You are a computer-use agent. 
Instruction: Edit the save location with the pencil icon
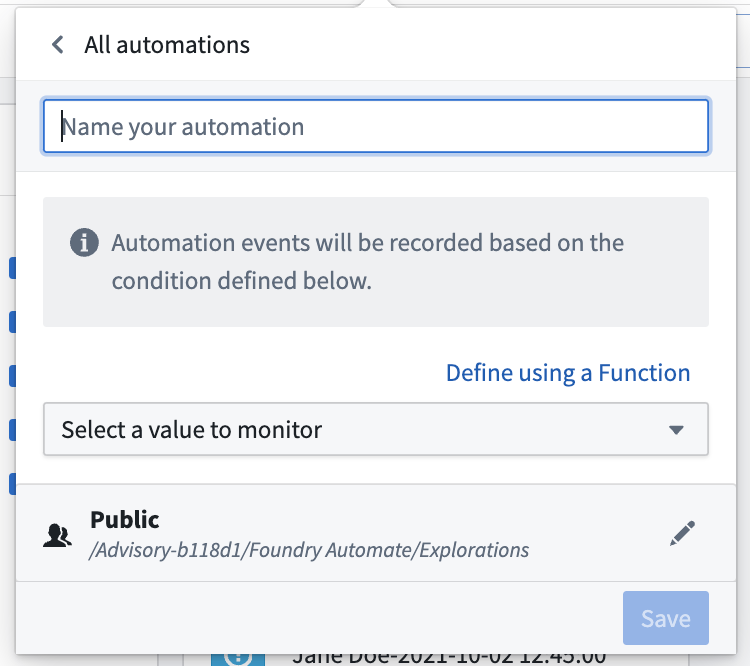pyautogui.click(x=682, y=533)
